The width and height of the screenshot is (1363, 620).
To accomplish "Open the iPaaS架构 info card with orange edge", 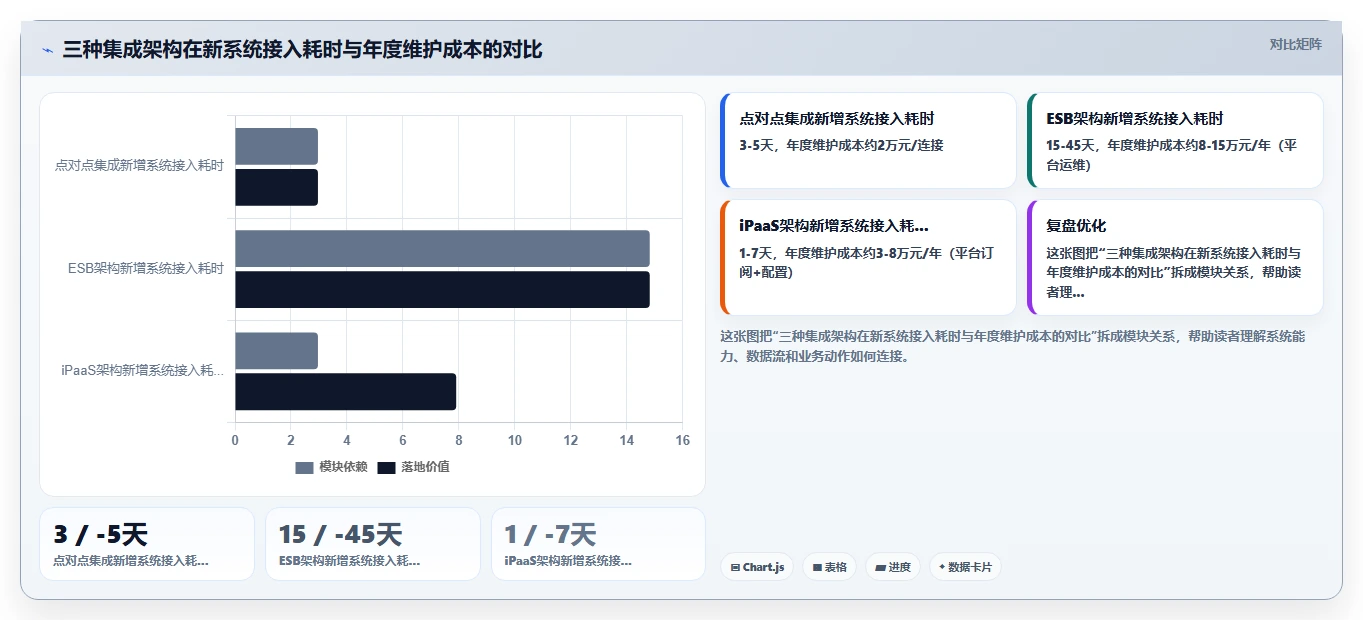I will pyautogui.click(x=868, y=258).
